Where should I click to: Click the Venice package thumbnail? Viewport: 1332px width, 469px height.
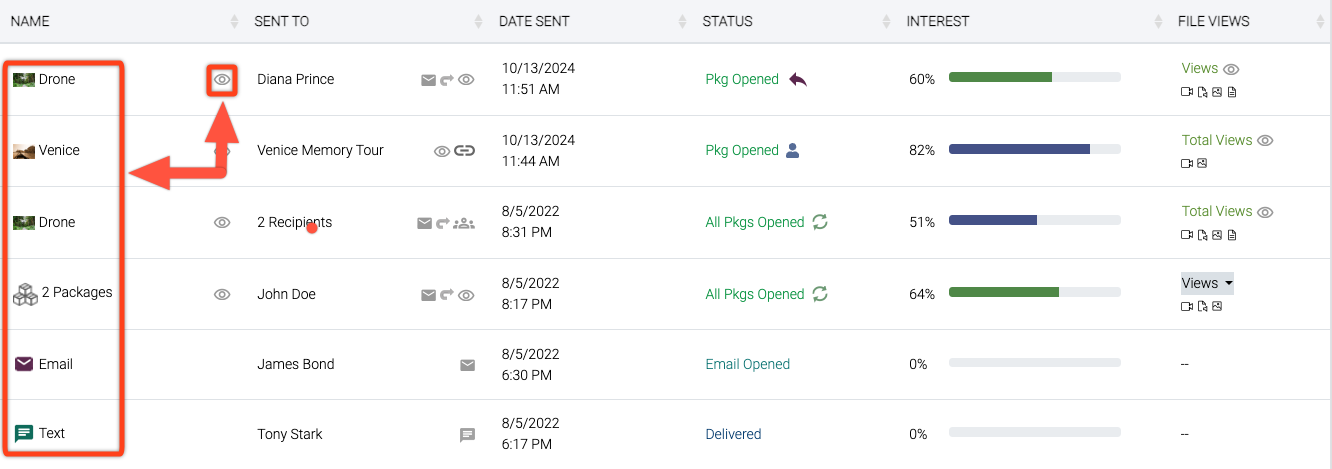click(24, 151)
